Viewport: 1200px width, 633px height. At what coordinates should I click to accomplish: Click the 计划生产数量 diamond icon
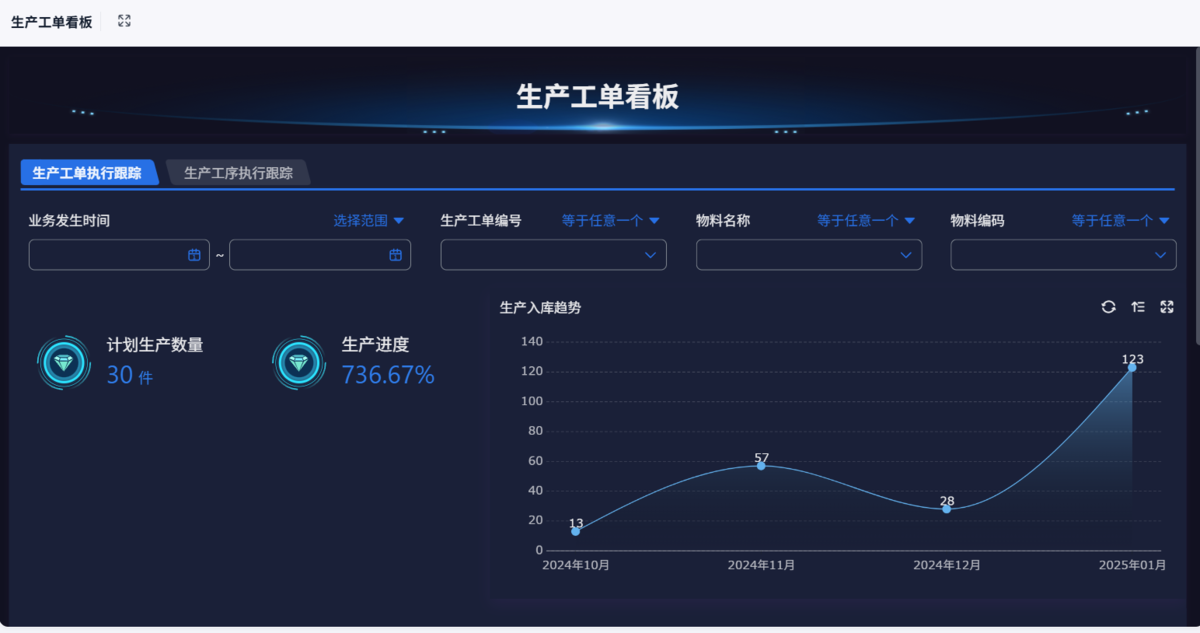[64, 362]
